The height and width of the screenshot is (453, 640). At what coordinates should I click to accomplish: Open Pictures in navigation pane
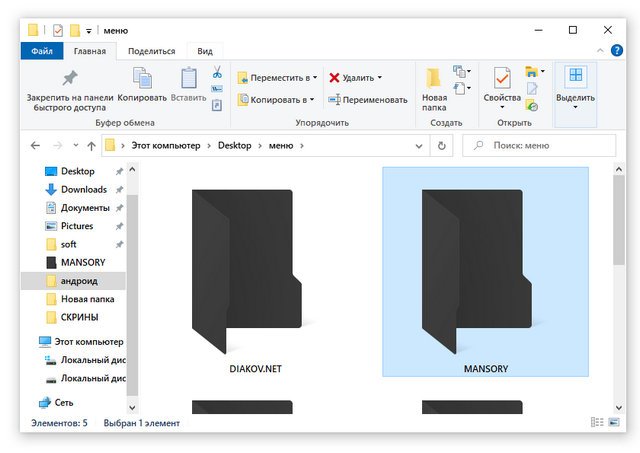(x=77, y=226)
